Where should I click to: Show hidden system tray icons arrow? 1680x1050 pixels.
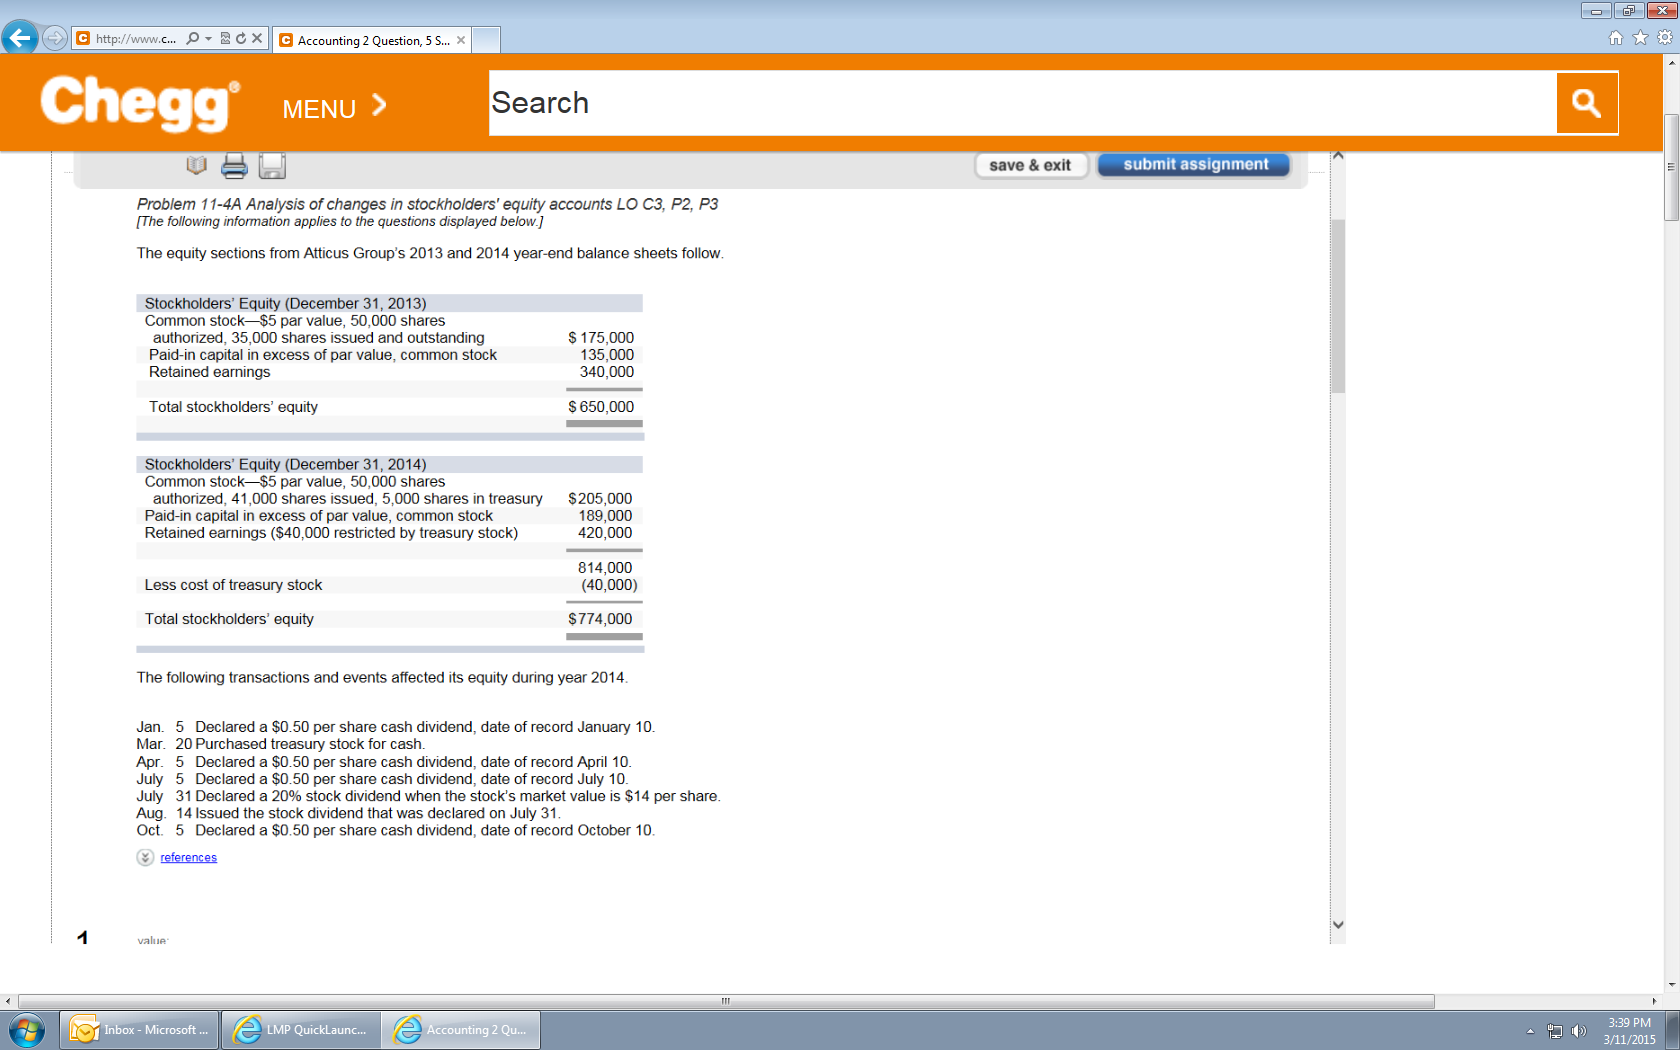click(x=1530, y=1031)
